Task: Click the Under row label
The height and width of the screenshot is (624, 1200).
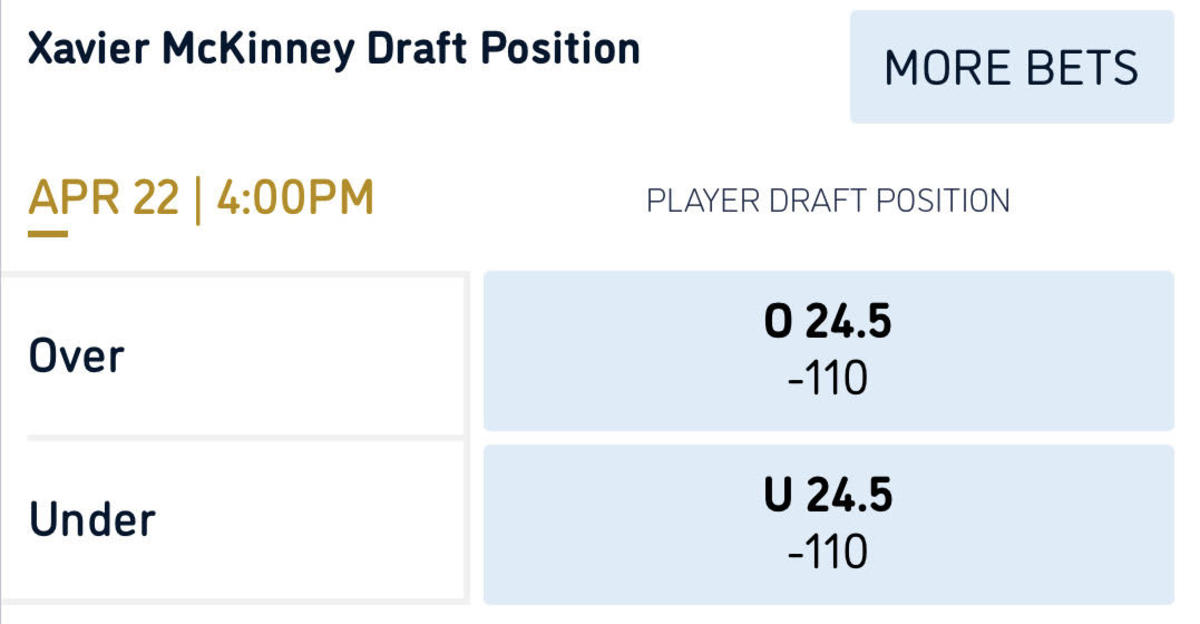Action: coord(92,520)
